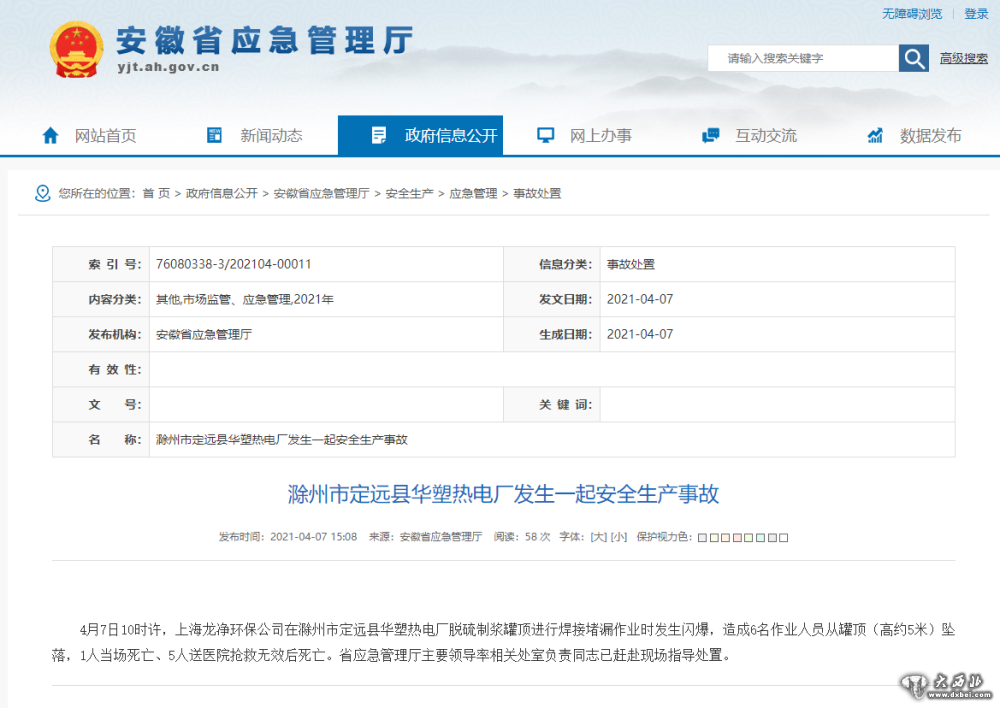1000x708 pixels.
Task: Enable 无障碍浏览 accessibility browsing
Action: click(x=912, y=14)
